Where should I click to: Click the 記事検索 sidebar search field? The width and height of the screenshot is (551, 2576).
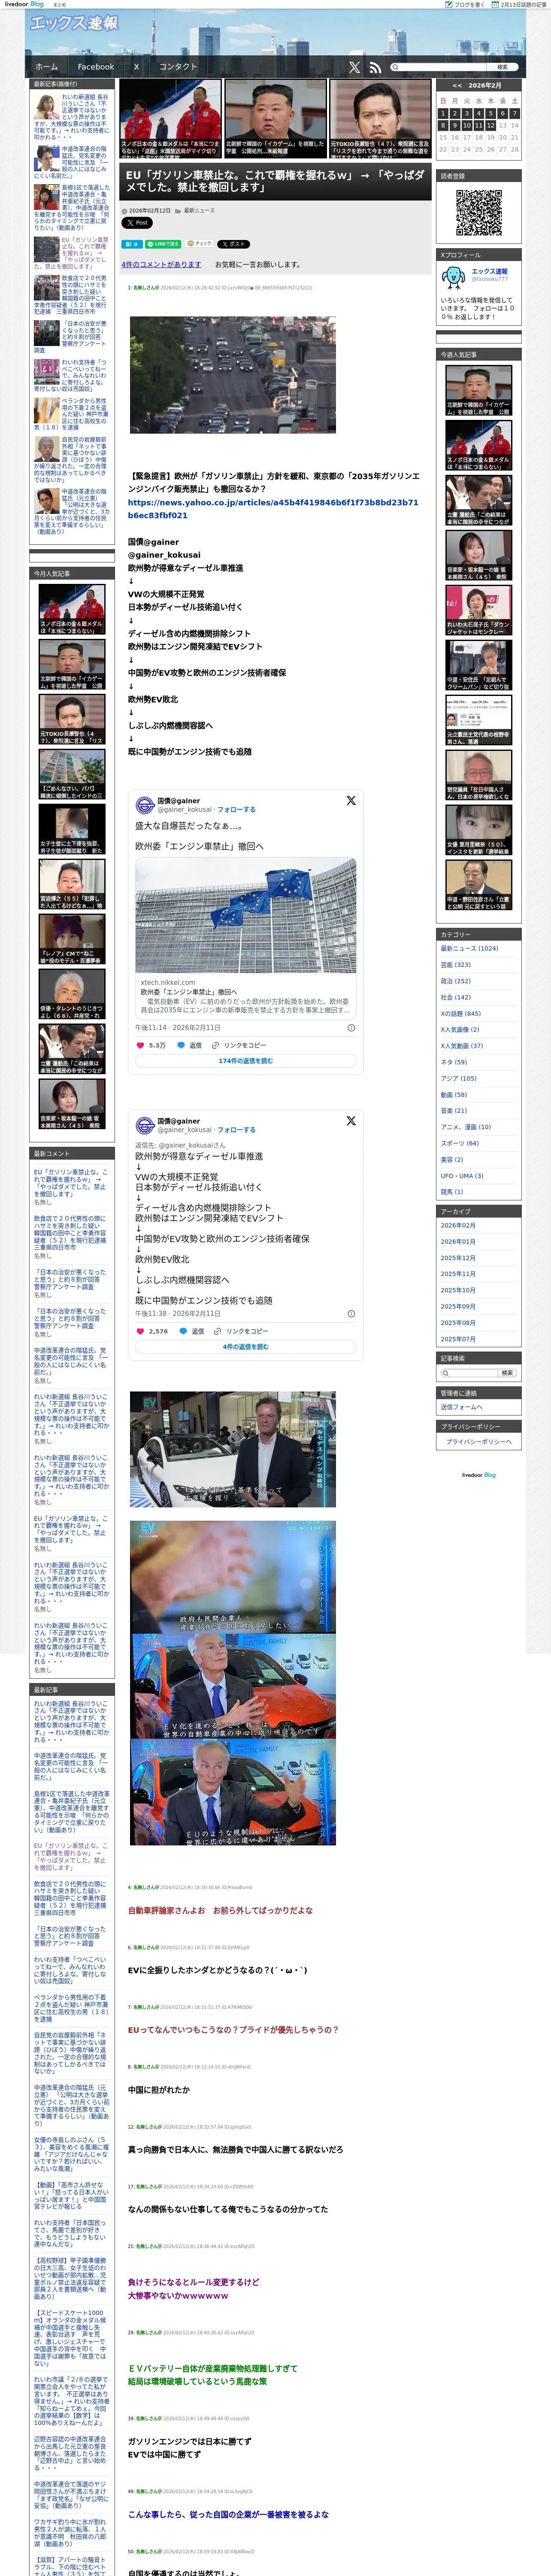pyautogui.click(x=468, y=1372)
